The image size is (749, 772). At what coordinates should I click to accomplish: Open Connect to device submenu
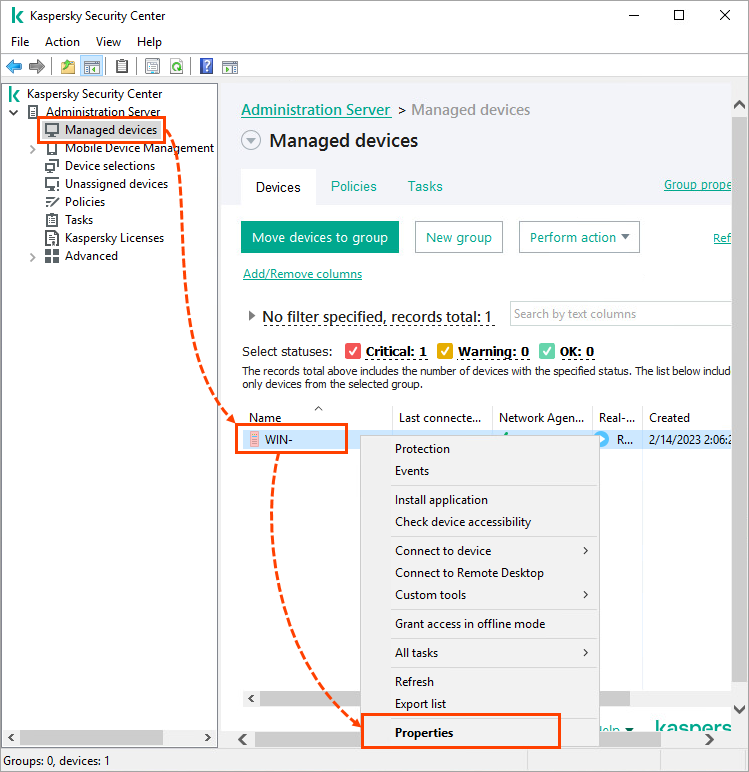[494, 551]
